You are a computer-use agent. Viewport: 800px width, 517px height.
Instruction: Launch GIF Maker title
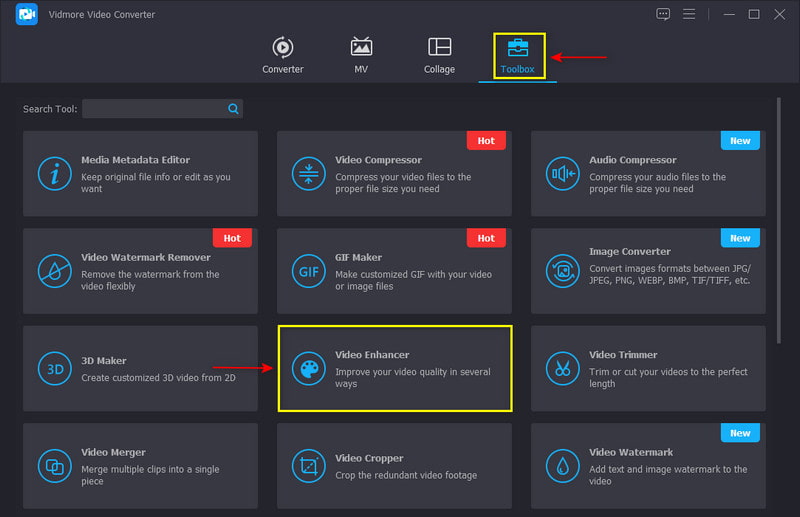[x=358, y=257]
